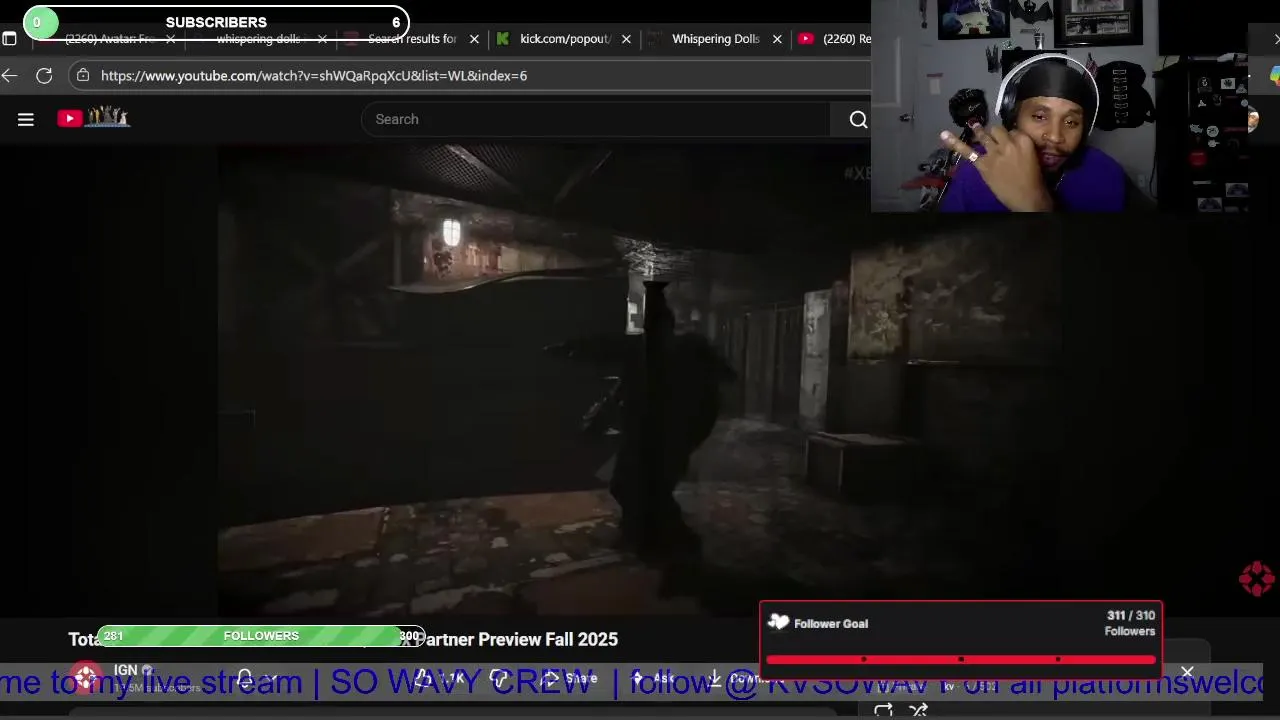1280x720 pixels.
Task: Close the playlist panel with the X
Action: (1187, 673)
